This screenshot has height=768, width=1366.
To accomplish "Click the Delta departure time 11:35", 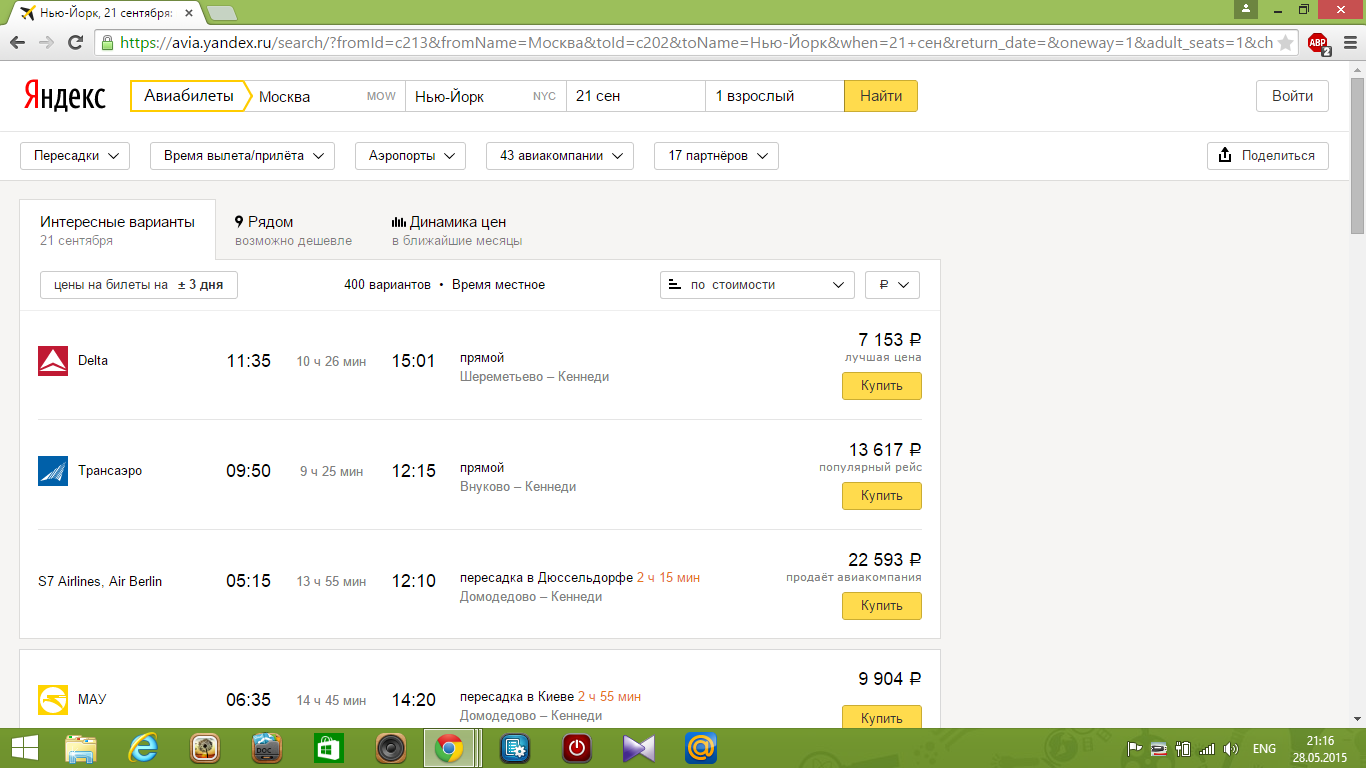I will [x=249, y=361].
